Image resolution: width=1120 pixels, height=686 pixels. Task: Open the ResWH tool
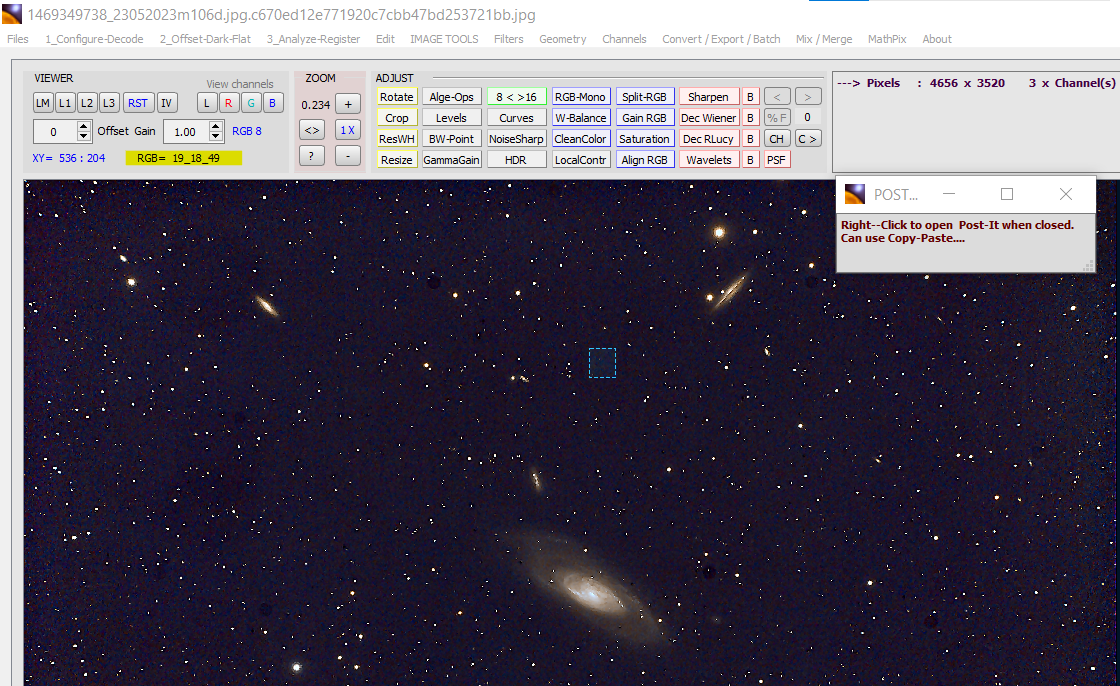tap(396, 139)
